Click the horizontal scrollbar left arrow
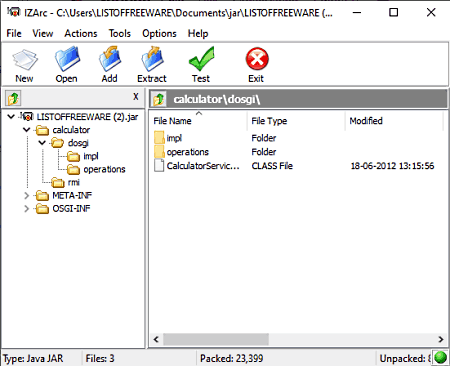The image size is (450, 366). coord(156,339)
